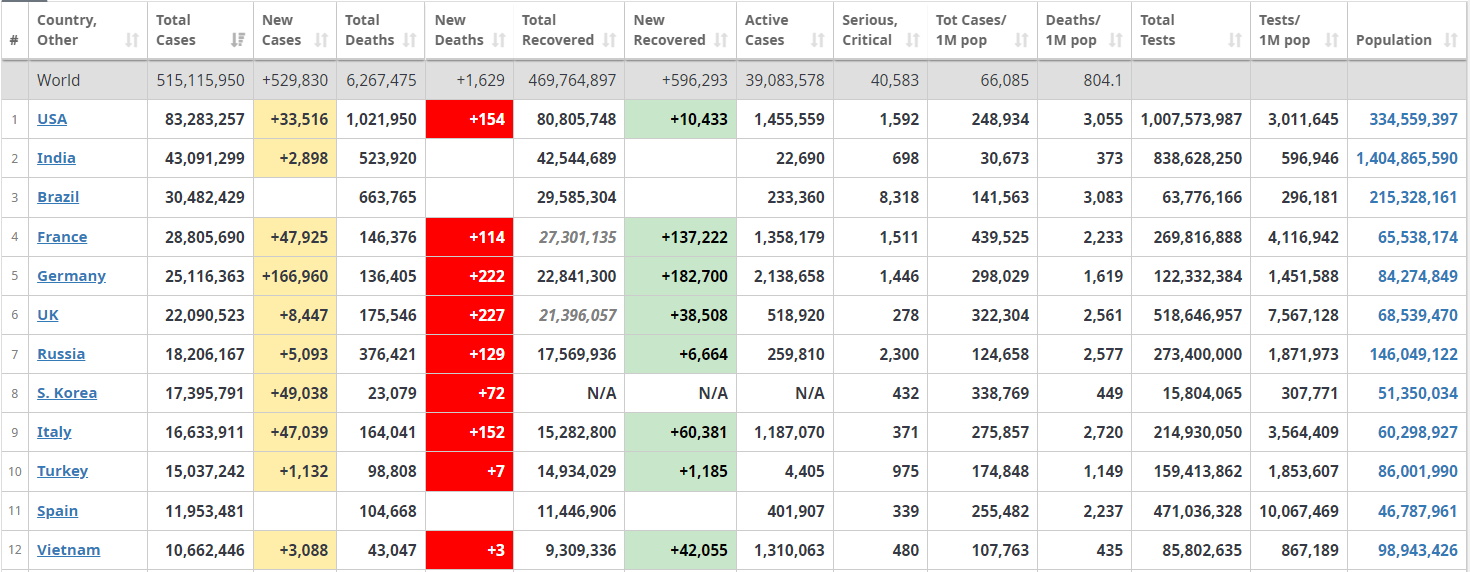The height and width of the screenshot is (572, 1470).
Task: Click USA population 334,559,397 link
Action: [1413, 119]
